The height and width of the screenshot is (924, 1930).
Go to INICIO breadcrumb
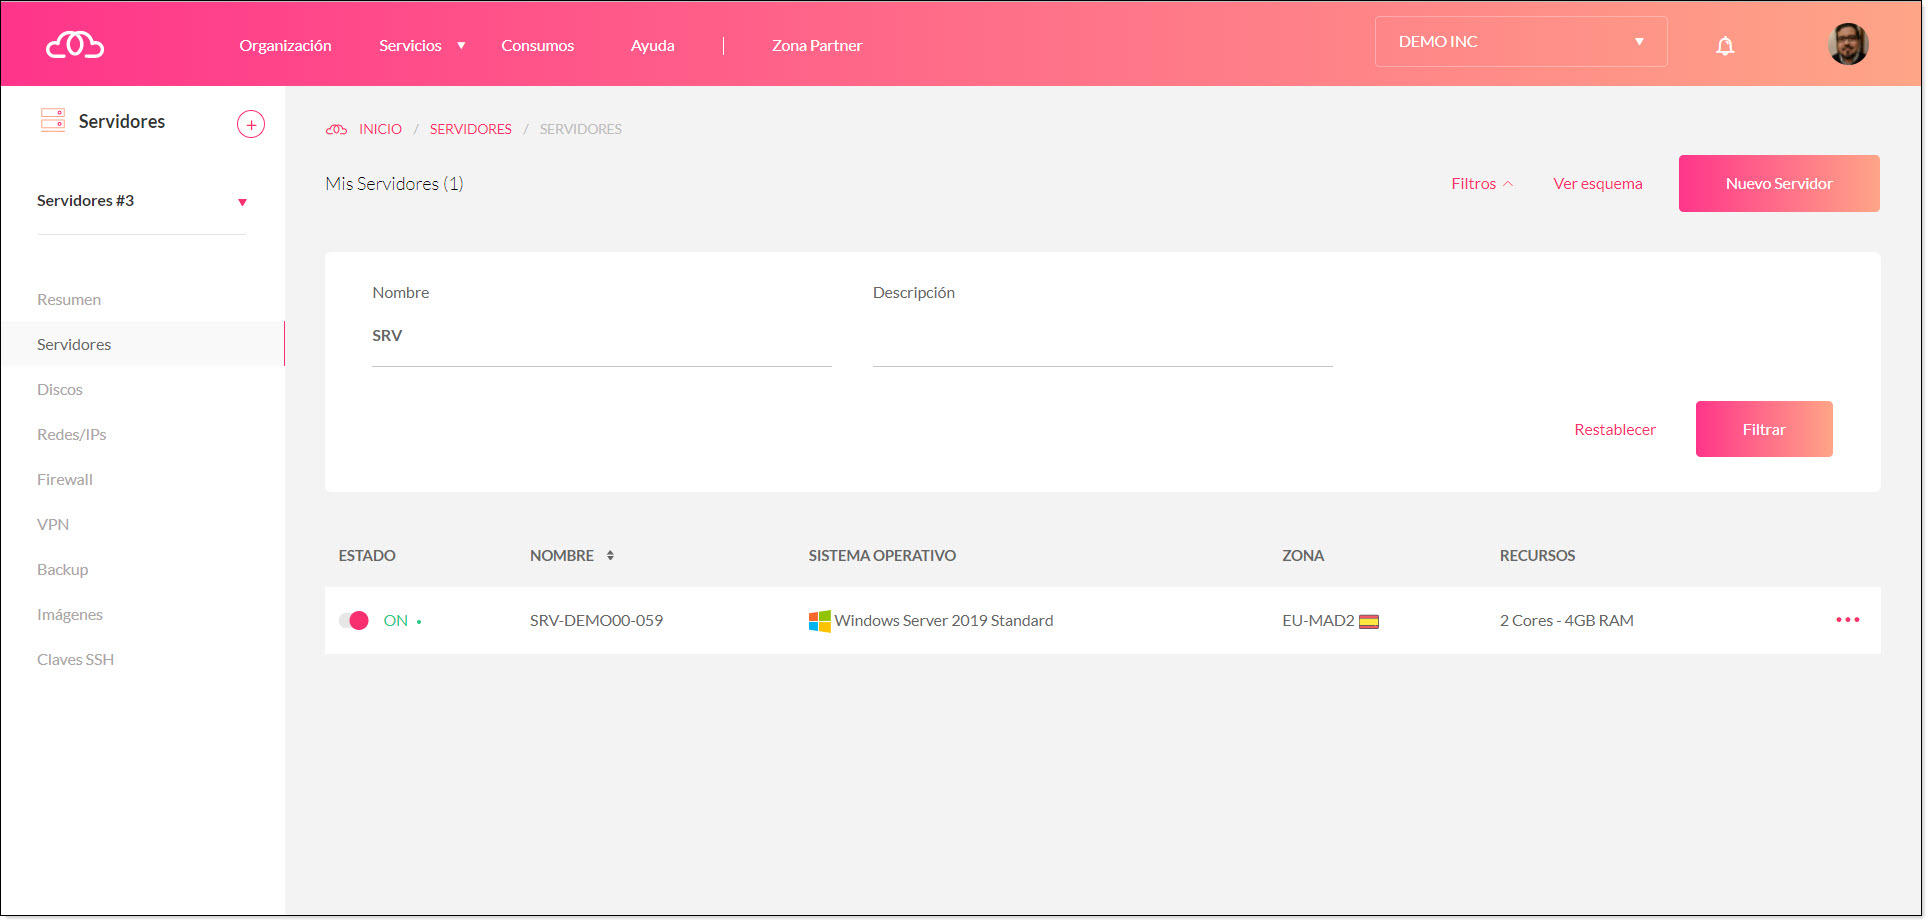tap(380, 129)
